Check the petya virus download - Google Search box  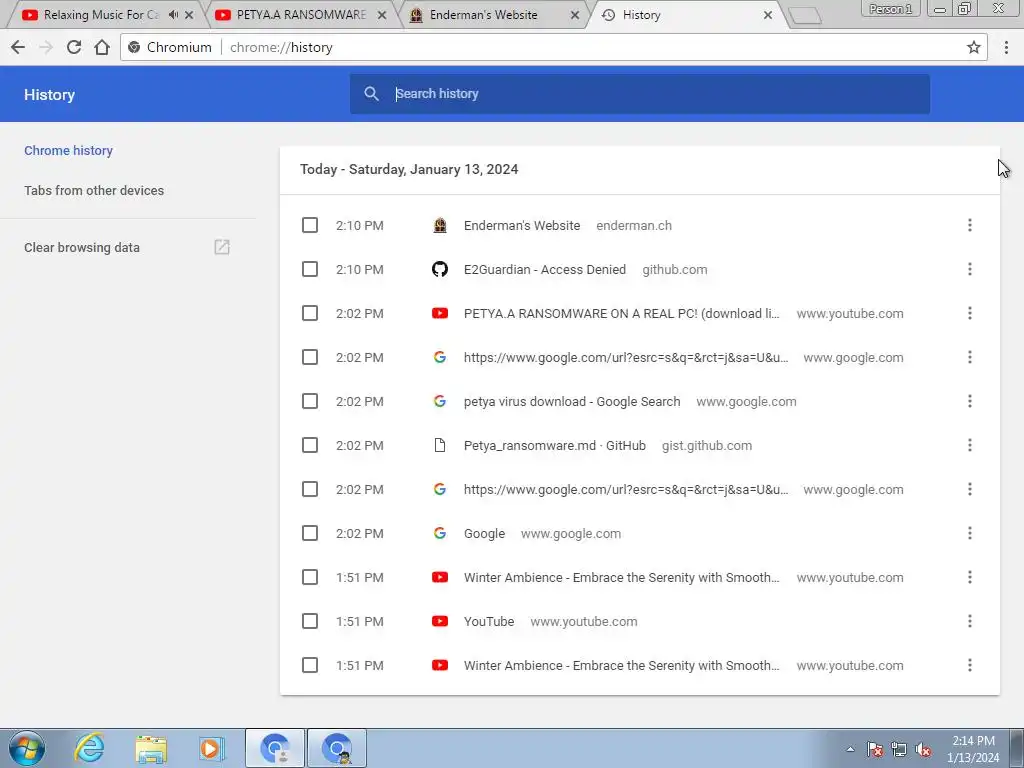pos(310,401)
